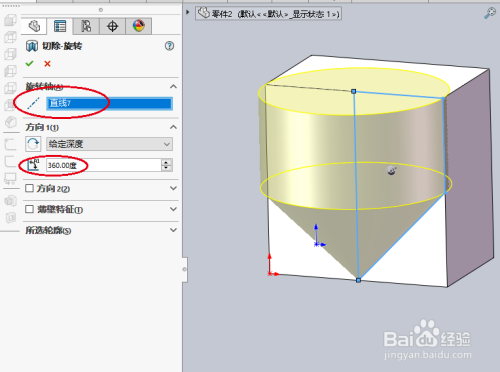Collapse the 旋转轴 section chevron
Screen dimensions: 500x372
173,87
